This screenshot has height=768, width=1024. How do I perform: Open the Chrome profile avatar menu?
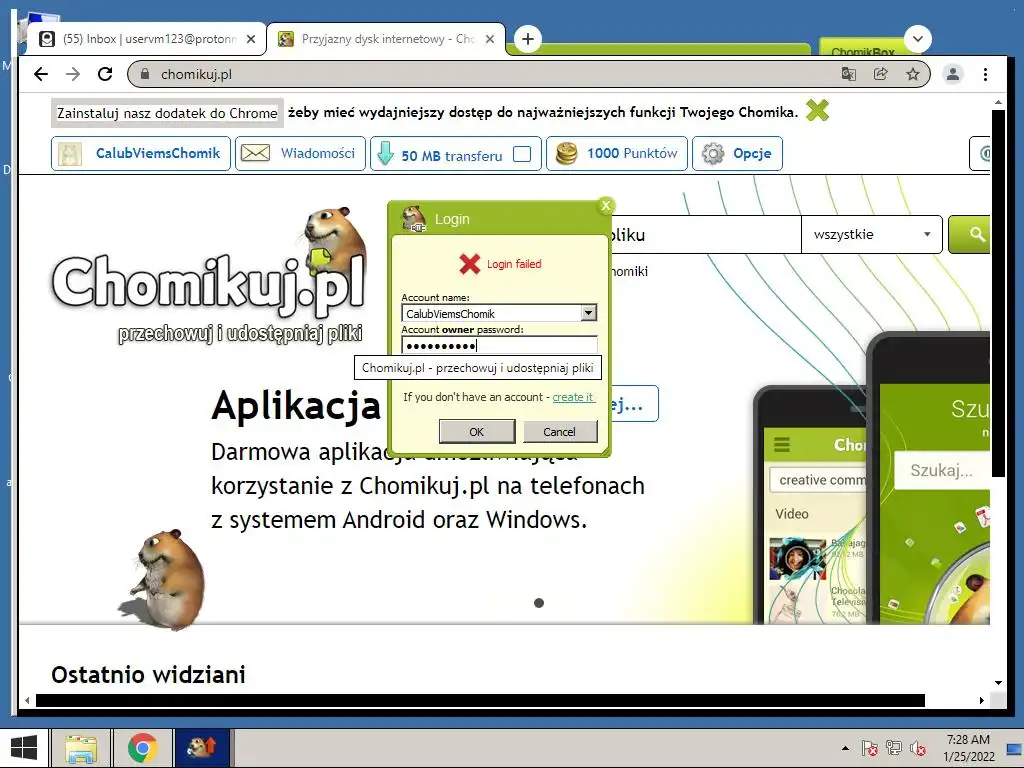pyautogui.click(x=953, y=74)
